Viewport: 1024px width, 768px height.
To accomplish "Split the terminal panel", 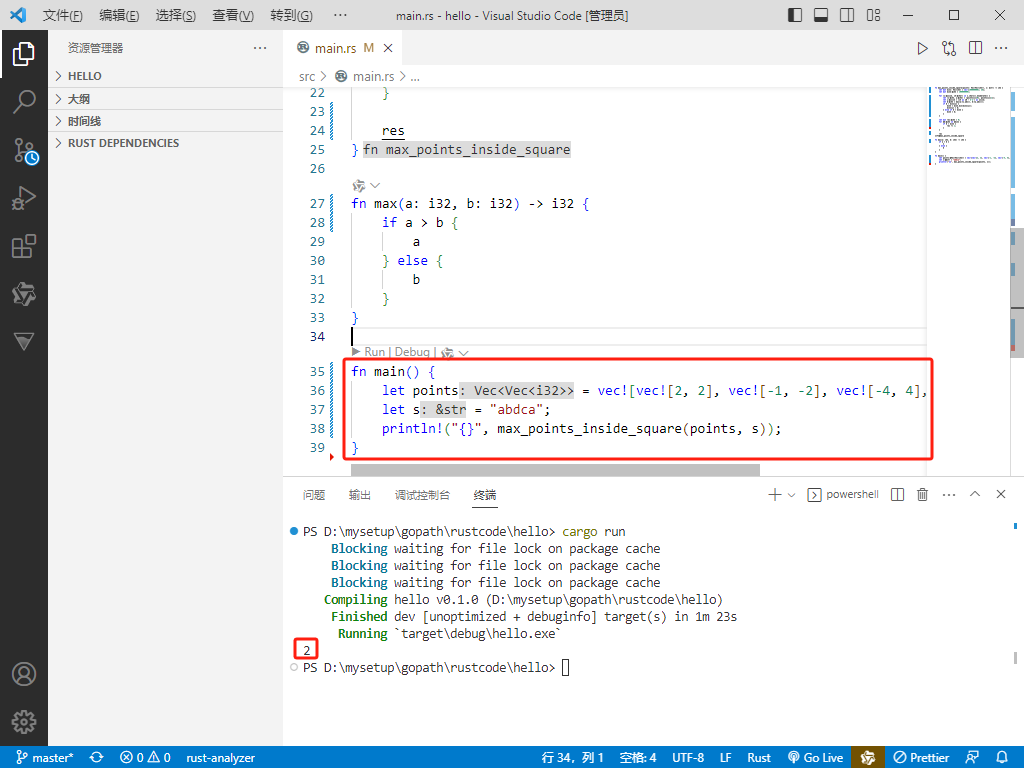I will click(897, 494).
